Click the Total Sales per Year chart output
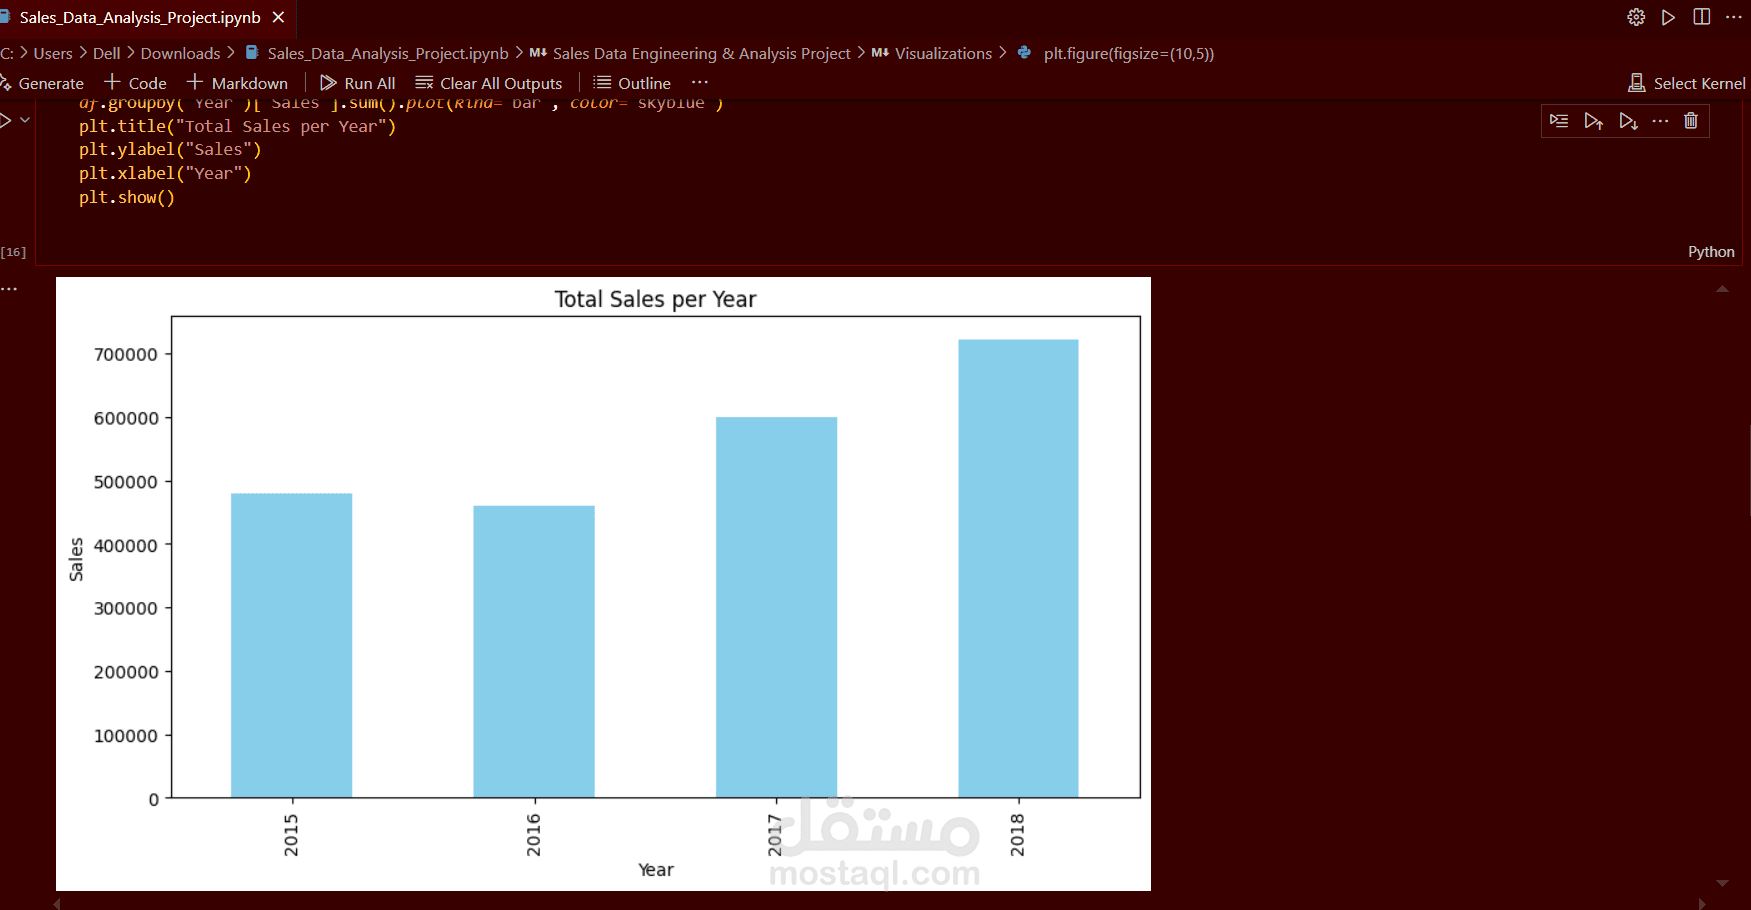The image size is (1751, 910). 603,584
